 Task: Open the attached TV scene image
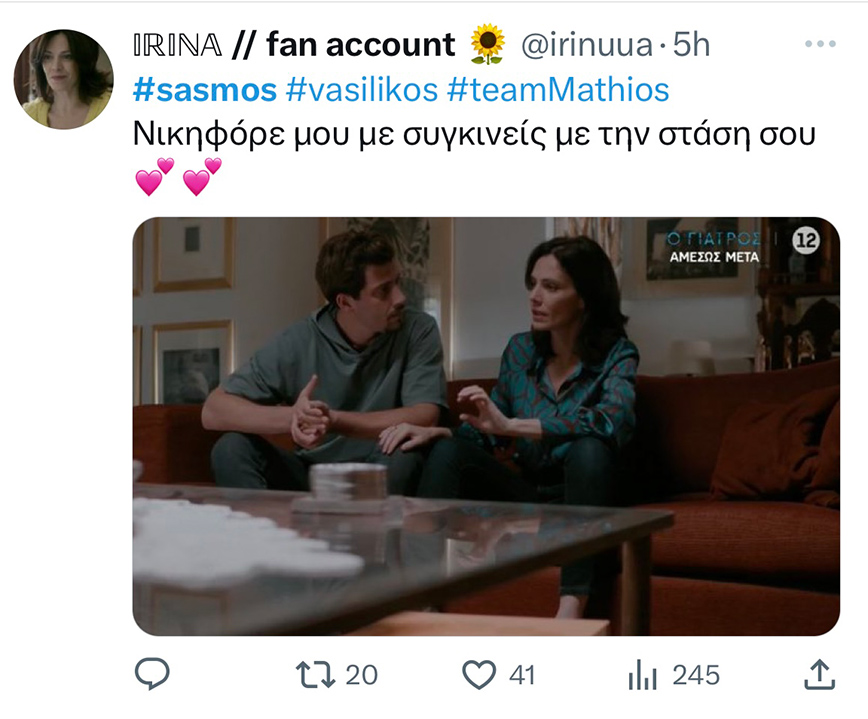[486, 426]
